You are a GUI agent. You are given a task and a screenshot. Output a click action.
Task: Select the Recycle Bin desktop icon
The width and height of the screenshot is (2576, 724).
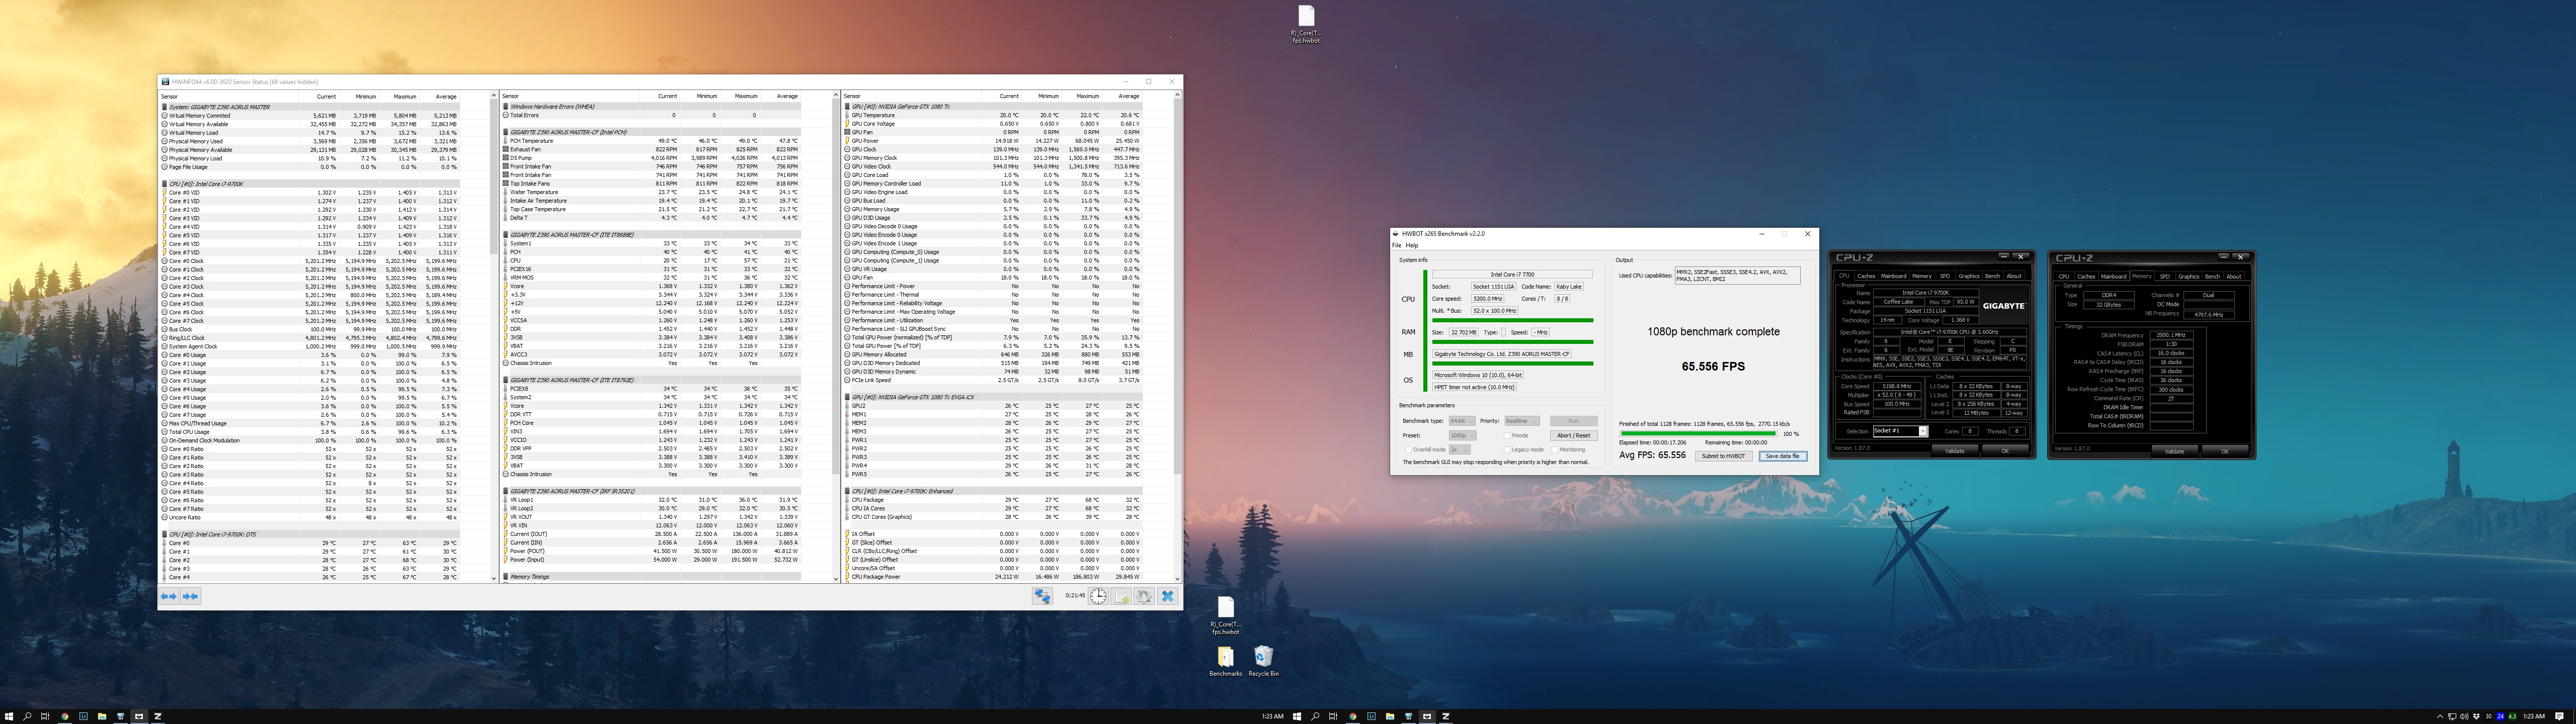tap(1263, 662)
